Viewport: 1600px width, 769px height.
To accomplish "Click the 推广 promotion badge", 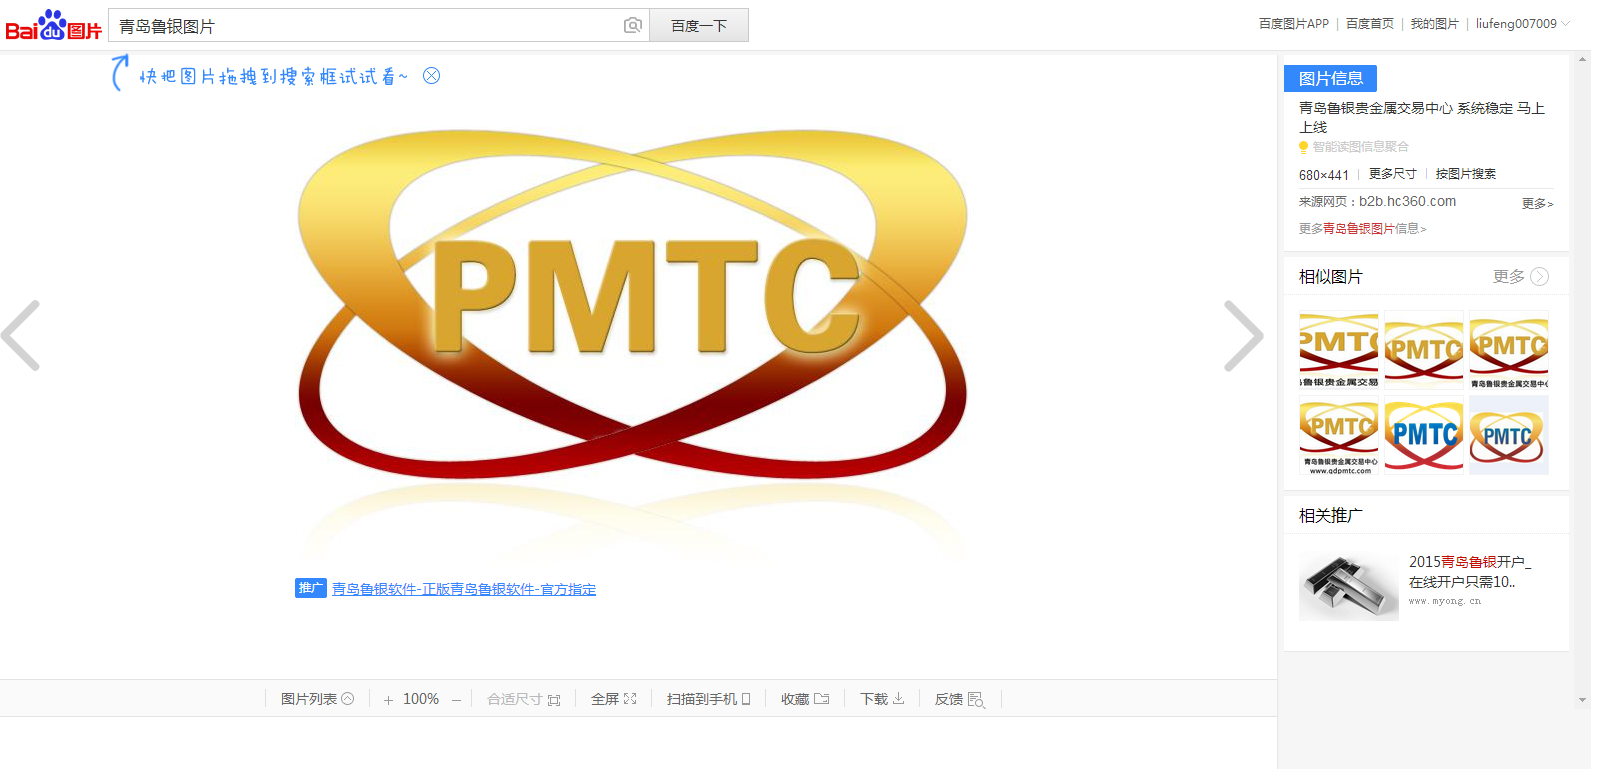I will [310, 588].
